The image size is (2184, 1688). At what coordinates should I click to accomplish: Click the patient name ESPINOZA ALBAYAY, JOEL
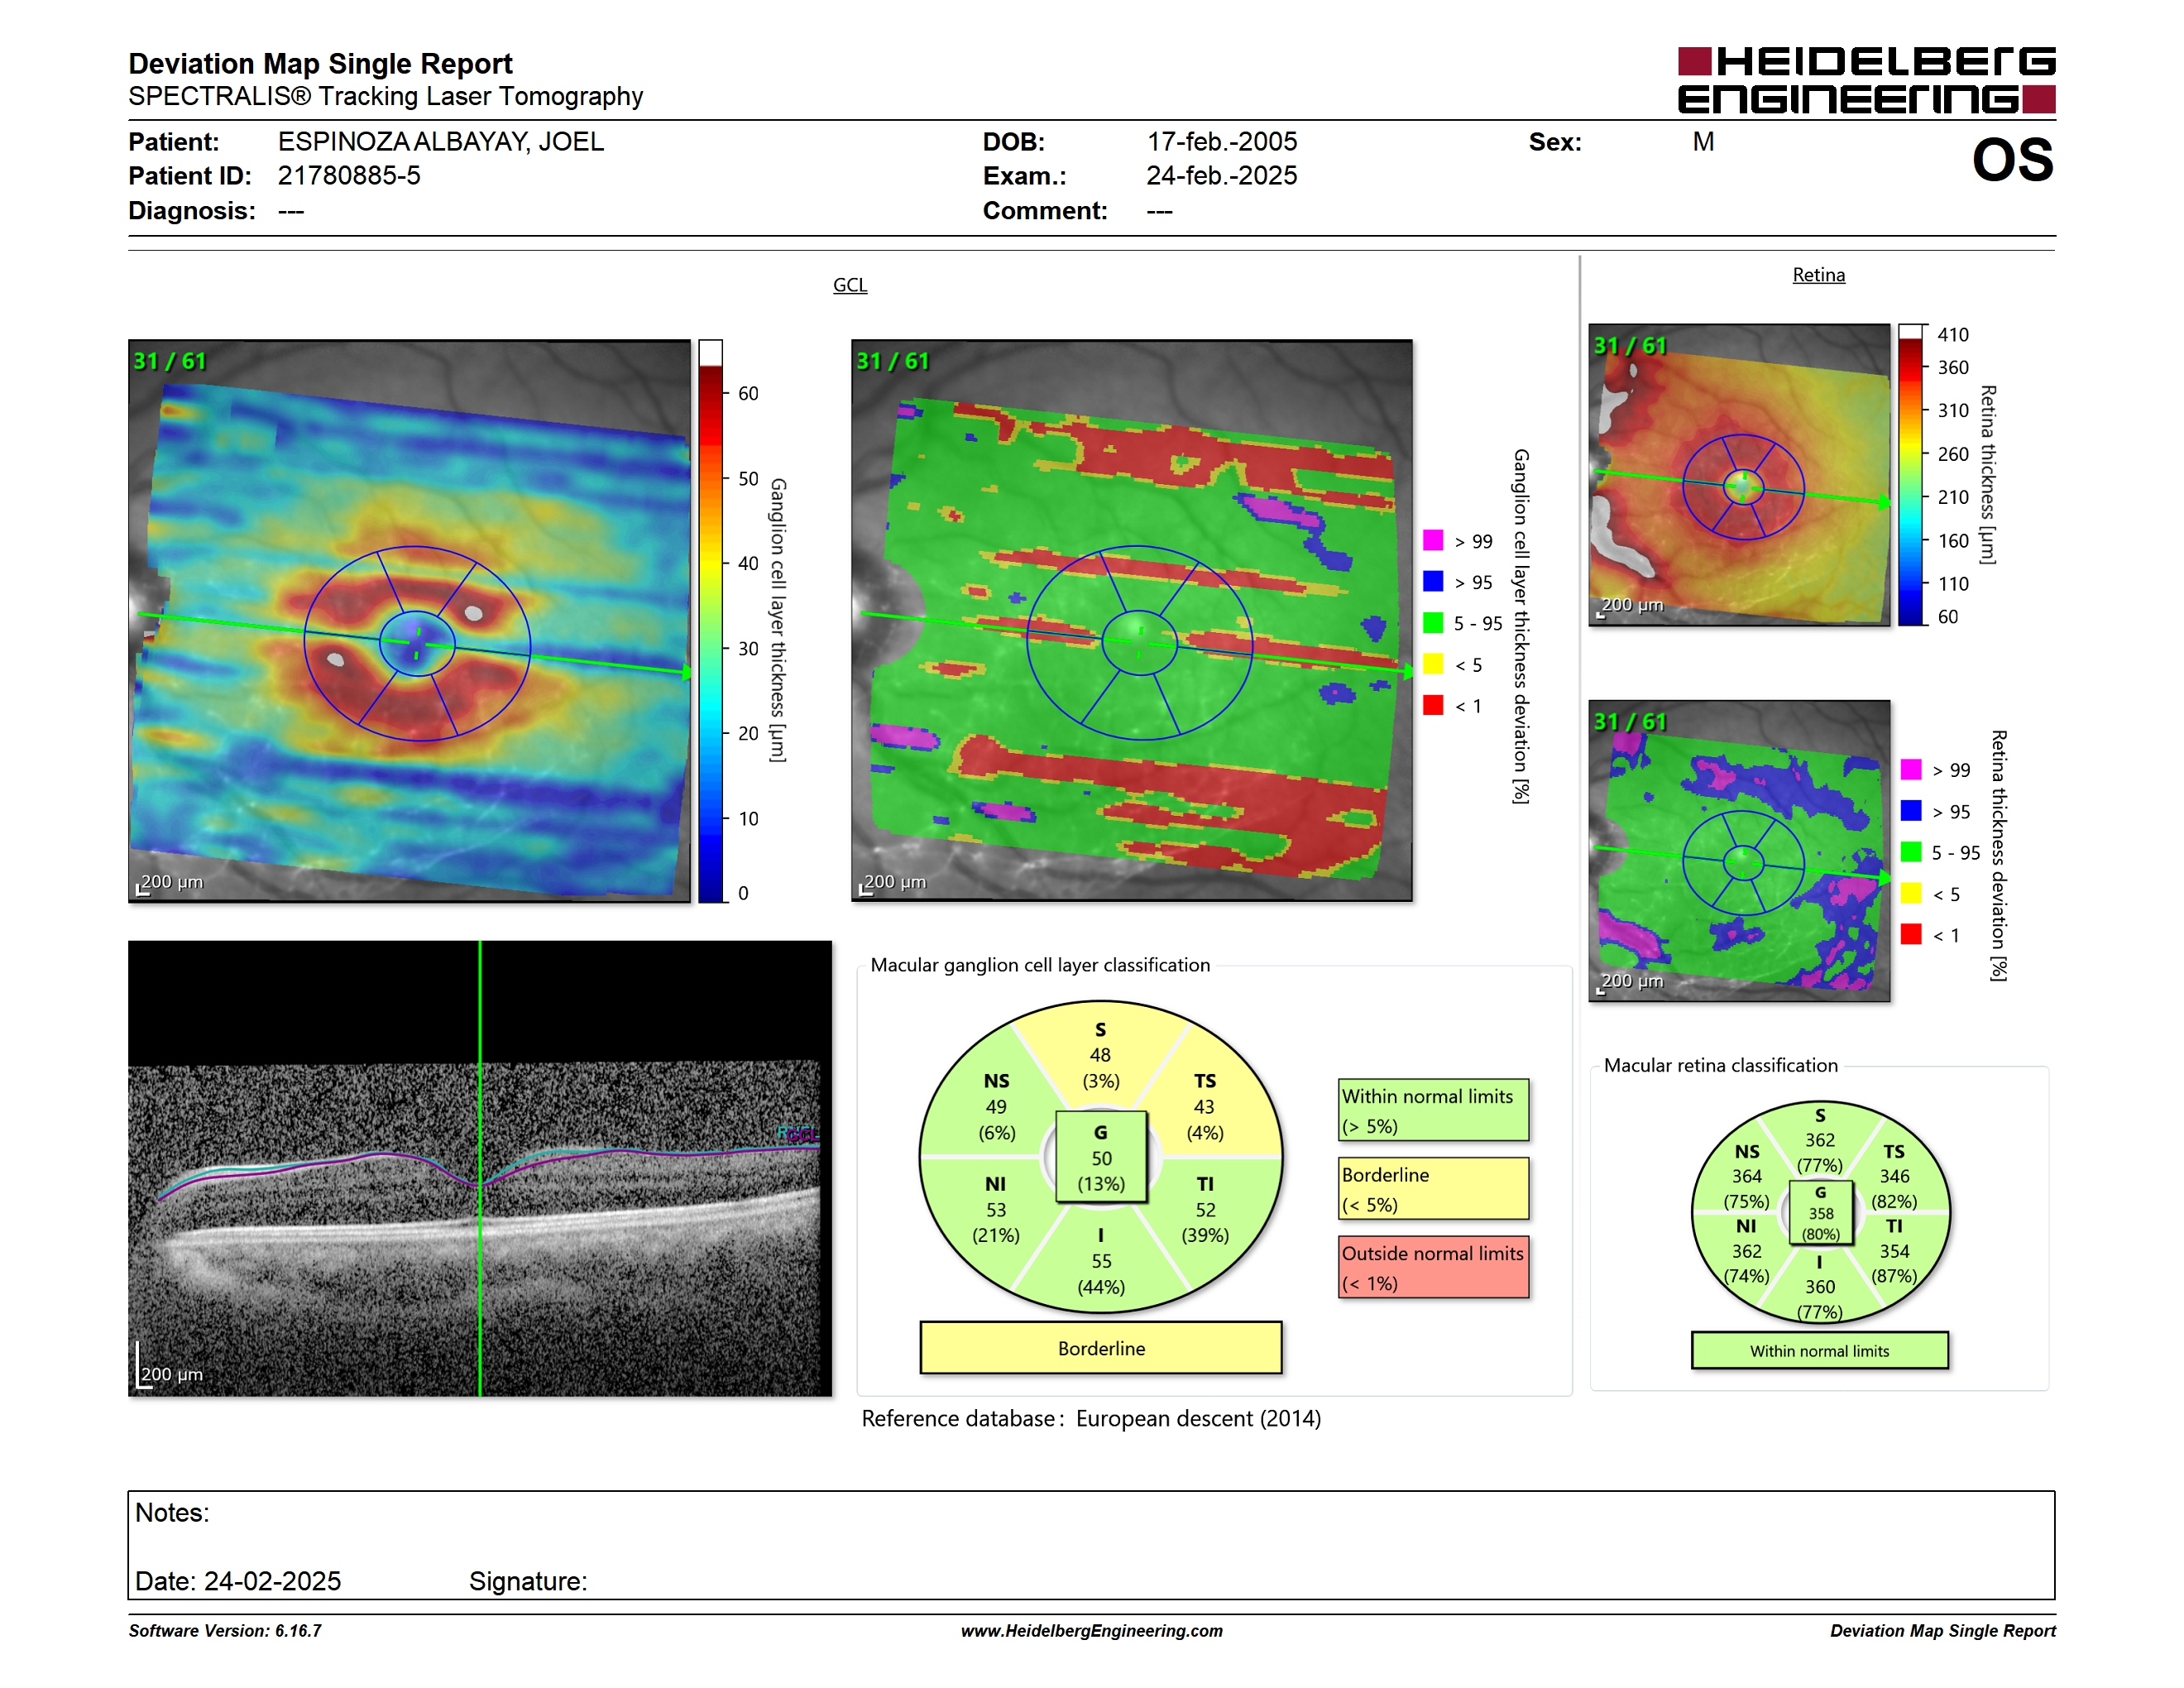[441, 141]
